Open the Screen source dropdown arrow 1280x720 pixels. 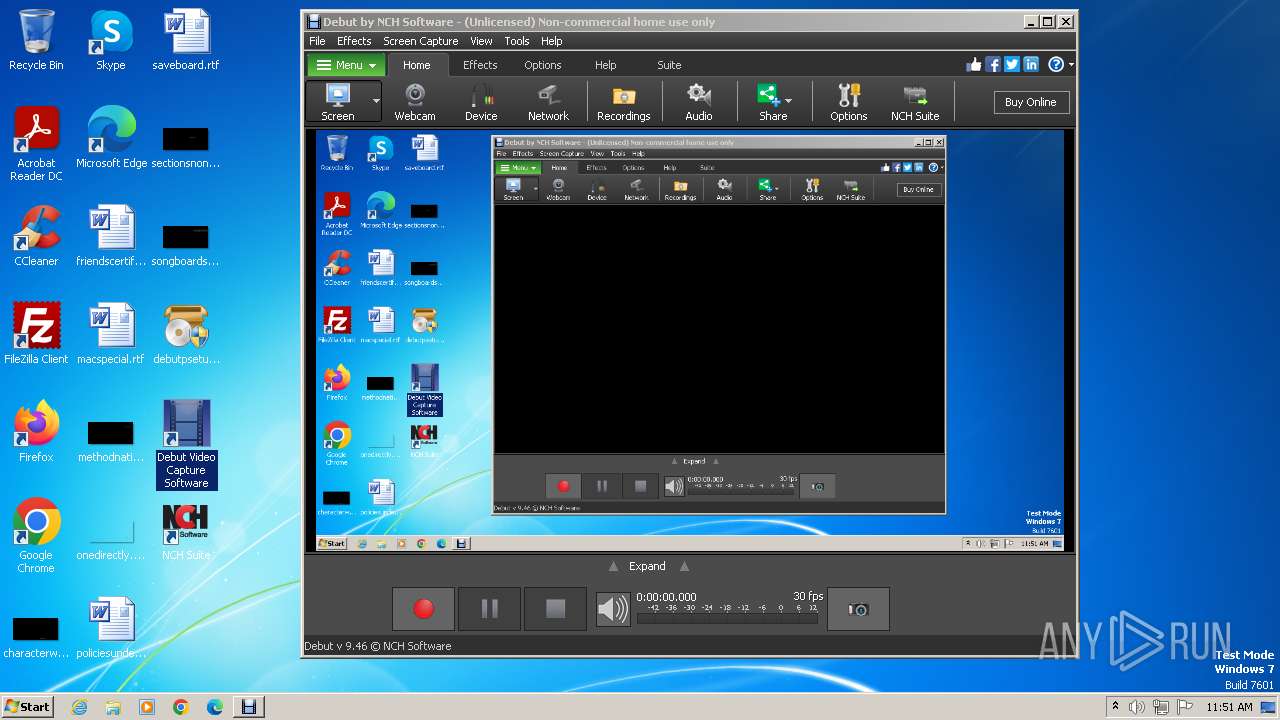[376, 102]
